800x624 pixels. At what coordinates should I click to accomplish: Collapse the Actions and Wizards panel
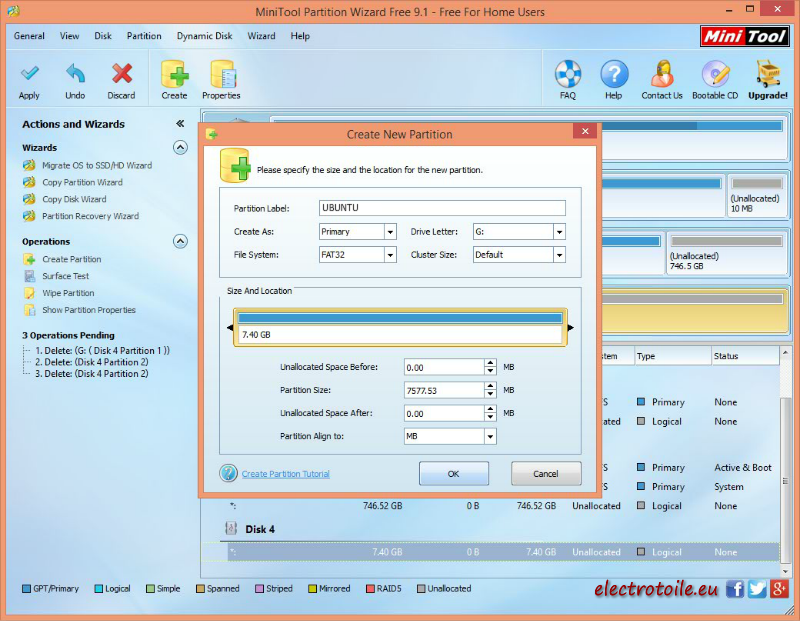point(180,123)
